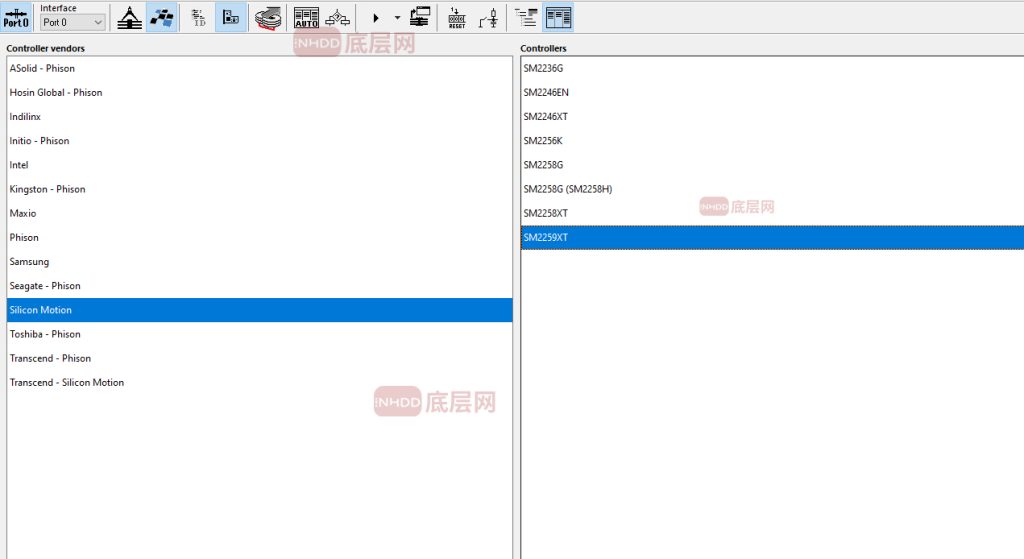Click the Port 0 connection icon
Image resolution: width=1024 pixels, height=559 pixels.
16,17
